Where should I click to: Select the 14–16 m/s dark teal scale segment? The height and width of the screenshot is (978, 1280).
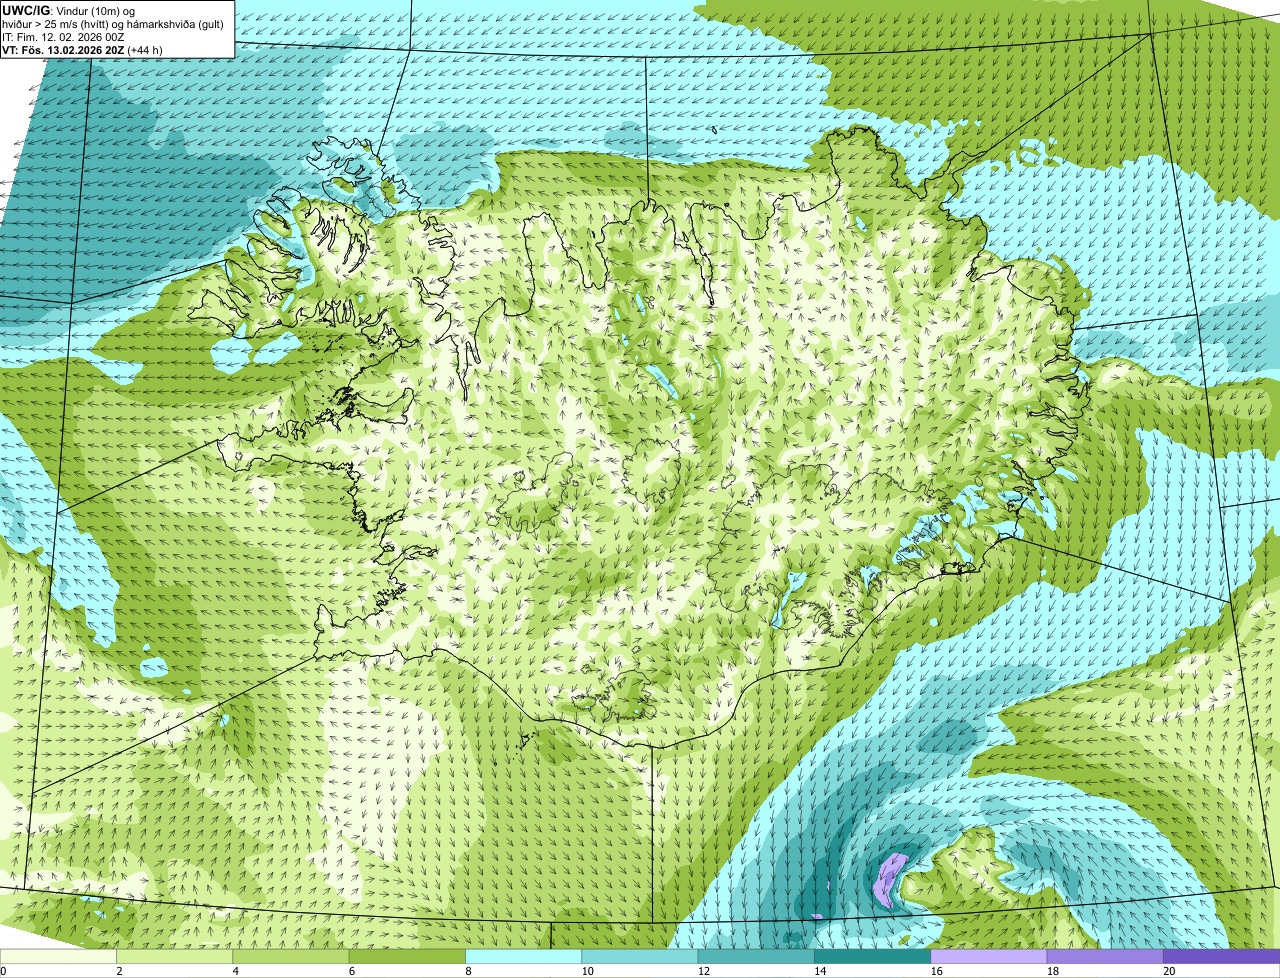[873, 956]
